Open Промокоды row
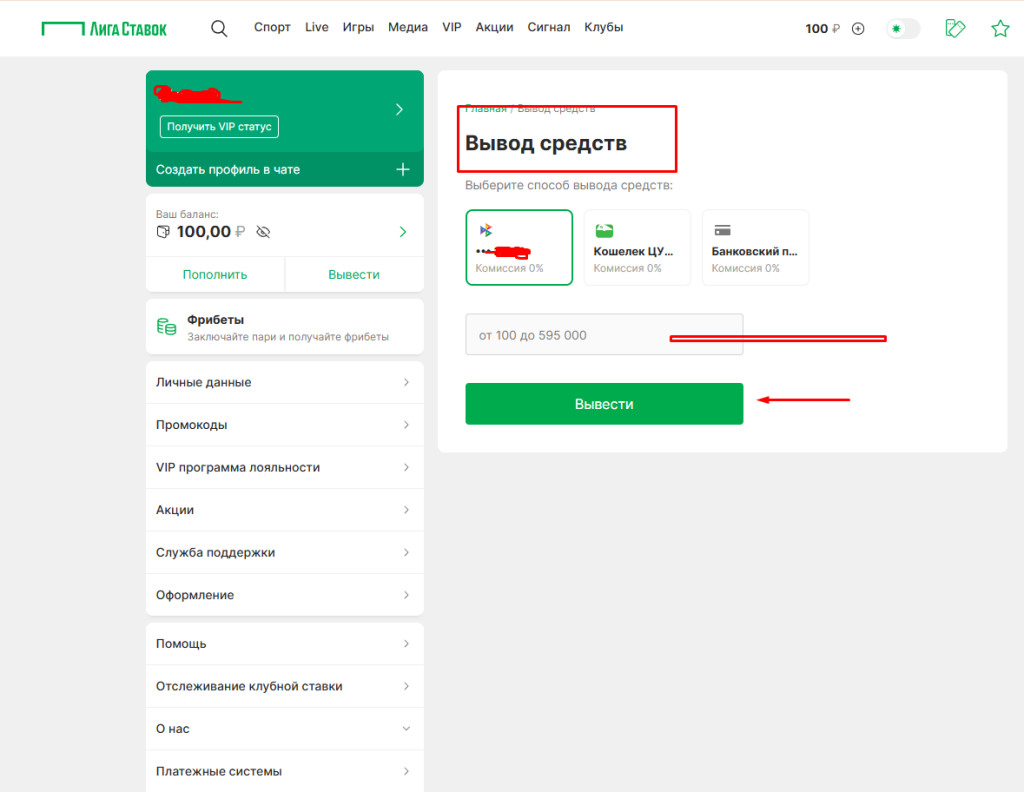1024x792 pixels. pyautogui.click(x=285, y=425)
